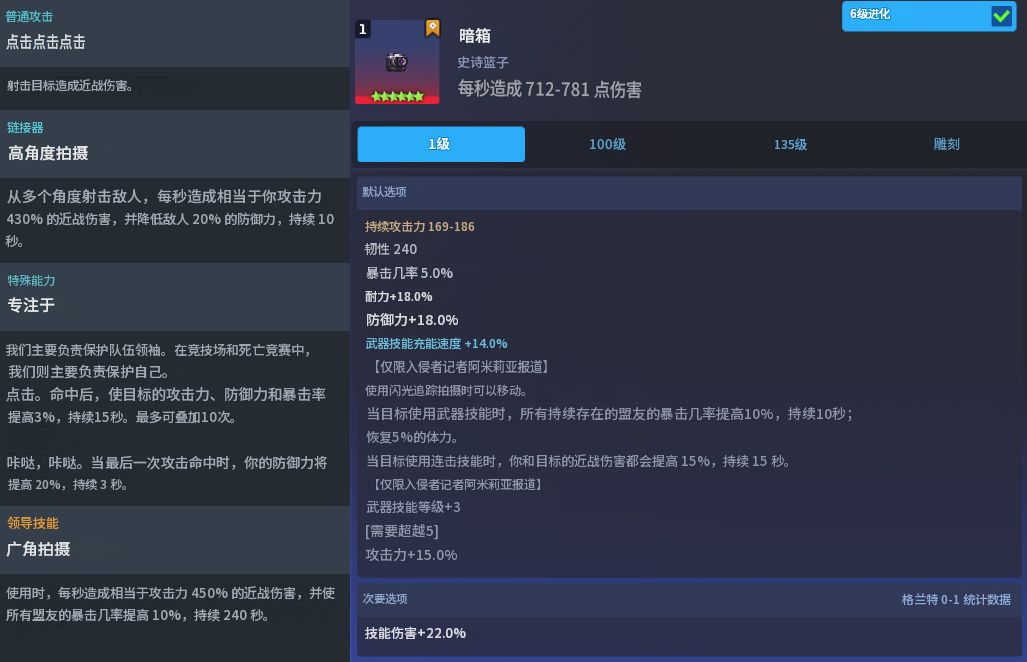Click the 防御力+18.0% stat
Screen dimensions: 1027x662
411,320
